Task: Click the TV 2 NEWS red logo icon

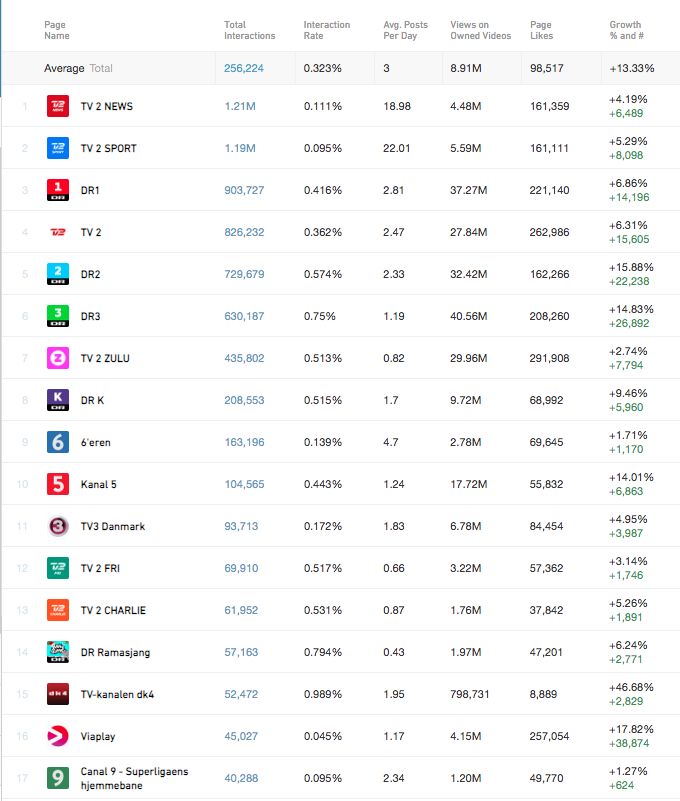Action: (x=58, y=106)
